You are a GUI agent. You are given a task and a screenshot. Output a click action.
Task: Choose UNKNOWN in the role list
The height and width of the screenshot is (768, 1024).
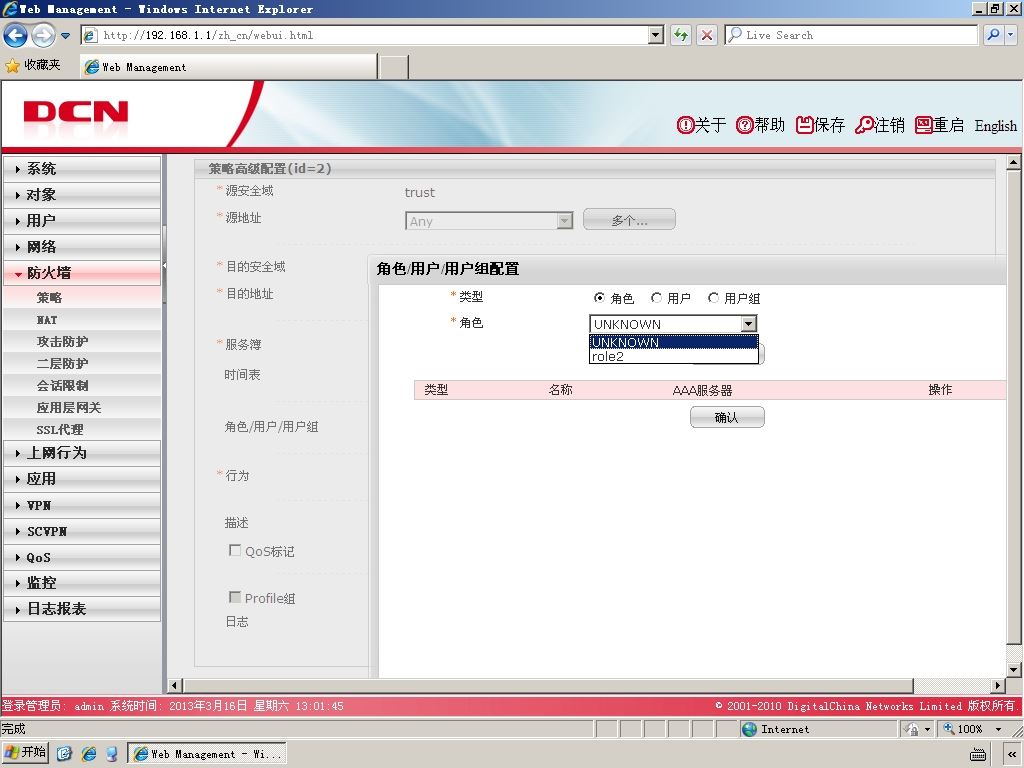click(673, 342)
